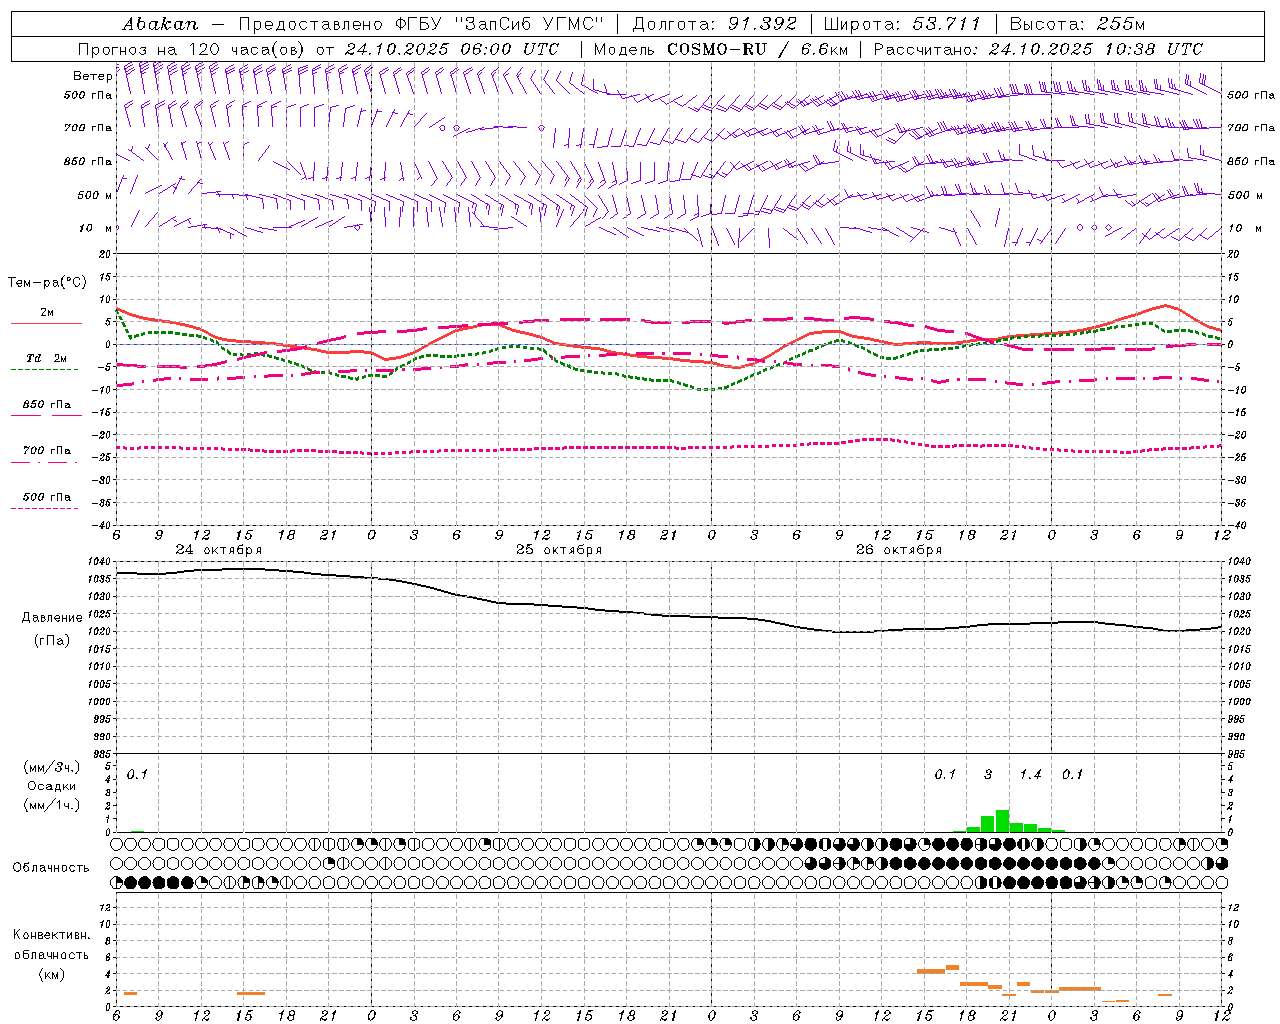This screenshot has height=1024, width=1280.
Task: Click the 'Давление' pressure panel label
Action: tap(52, 618)
